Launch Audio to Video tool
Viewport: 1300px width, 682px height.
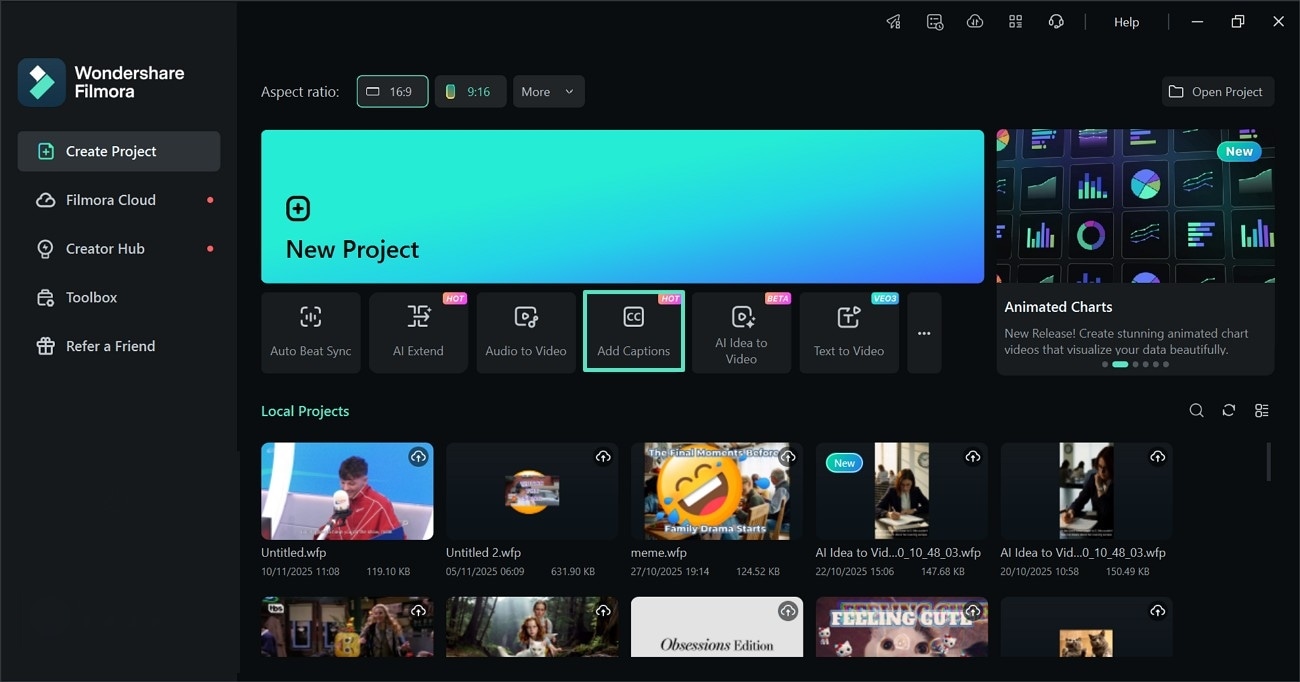coord(526,331)
